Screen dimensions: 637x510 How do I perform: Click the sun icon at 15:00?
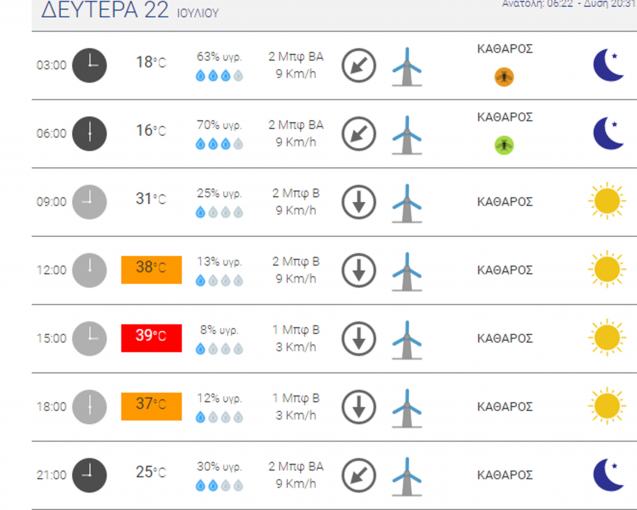click(x=607, y=338)
